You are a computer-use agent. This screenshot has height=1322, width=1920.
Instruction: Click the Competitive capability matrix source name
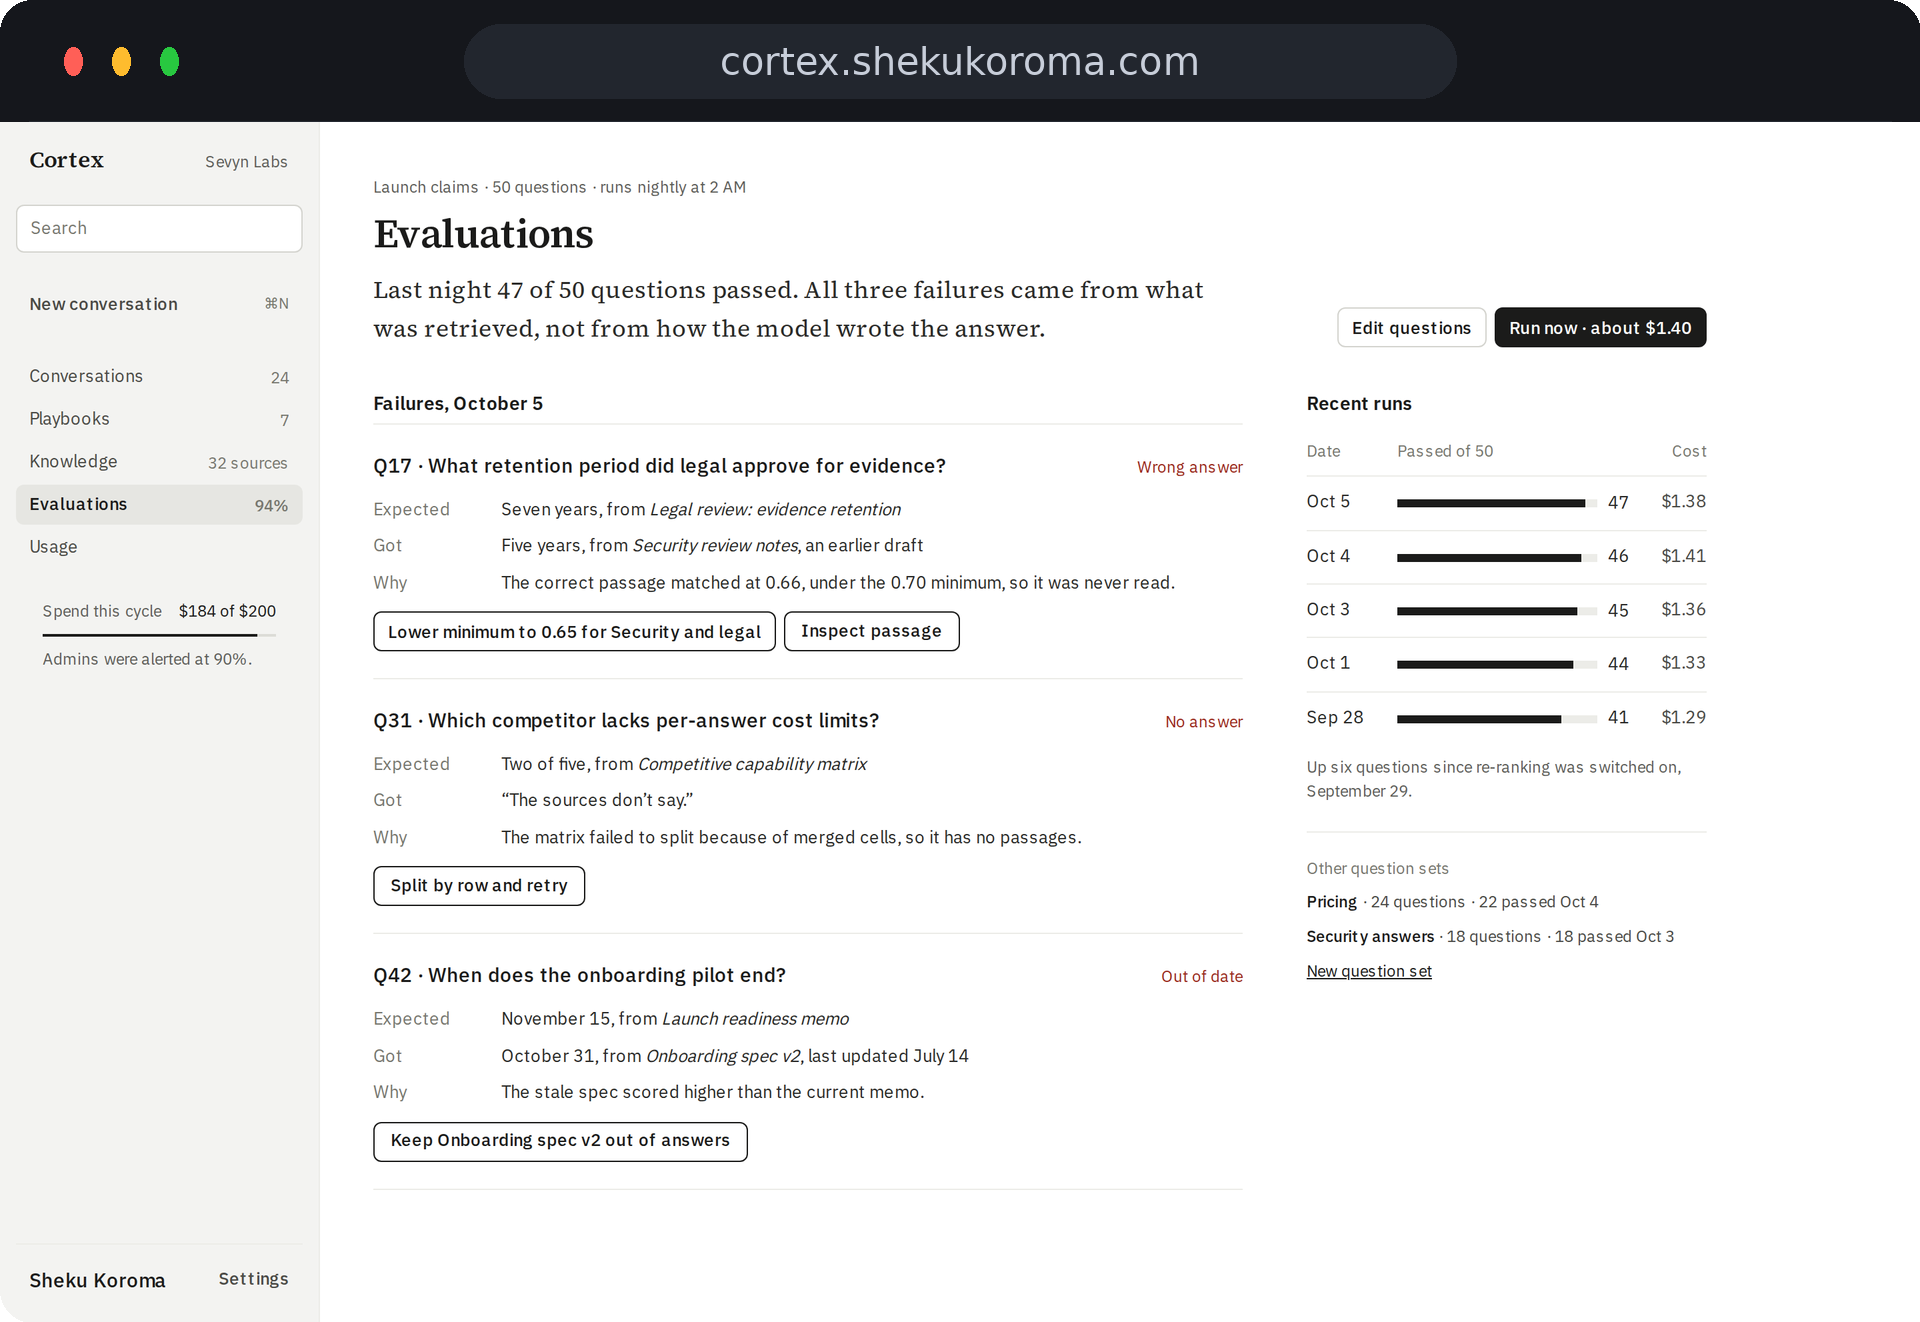(752, 764)
